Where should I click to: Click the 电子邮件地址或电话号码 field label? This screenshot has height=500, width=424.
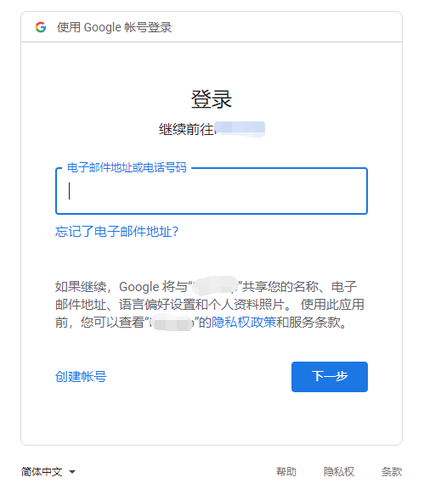127,167
